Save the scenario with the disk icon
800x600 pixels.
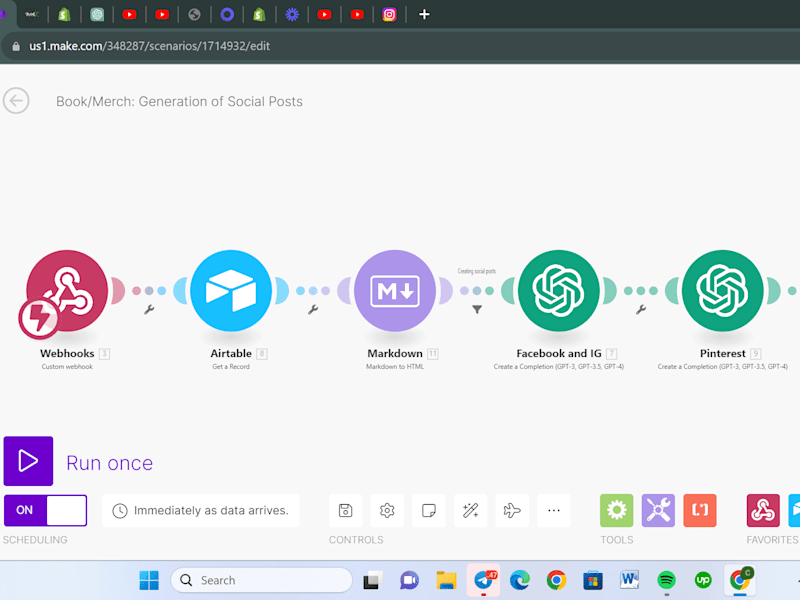point(345,510)
